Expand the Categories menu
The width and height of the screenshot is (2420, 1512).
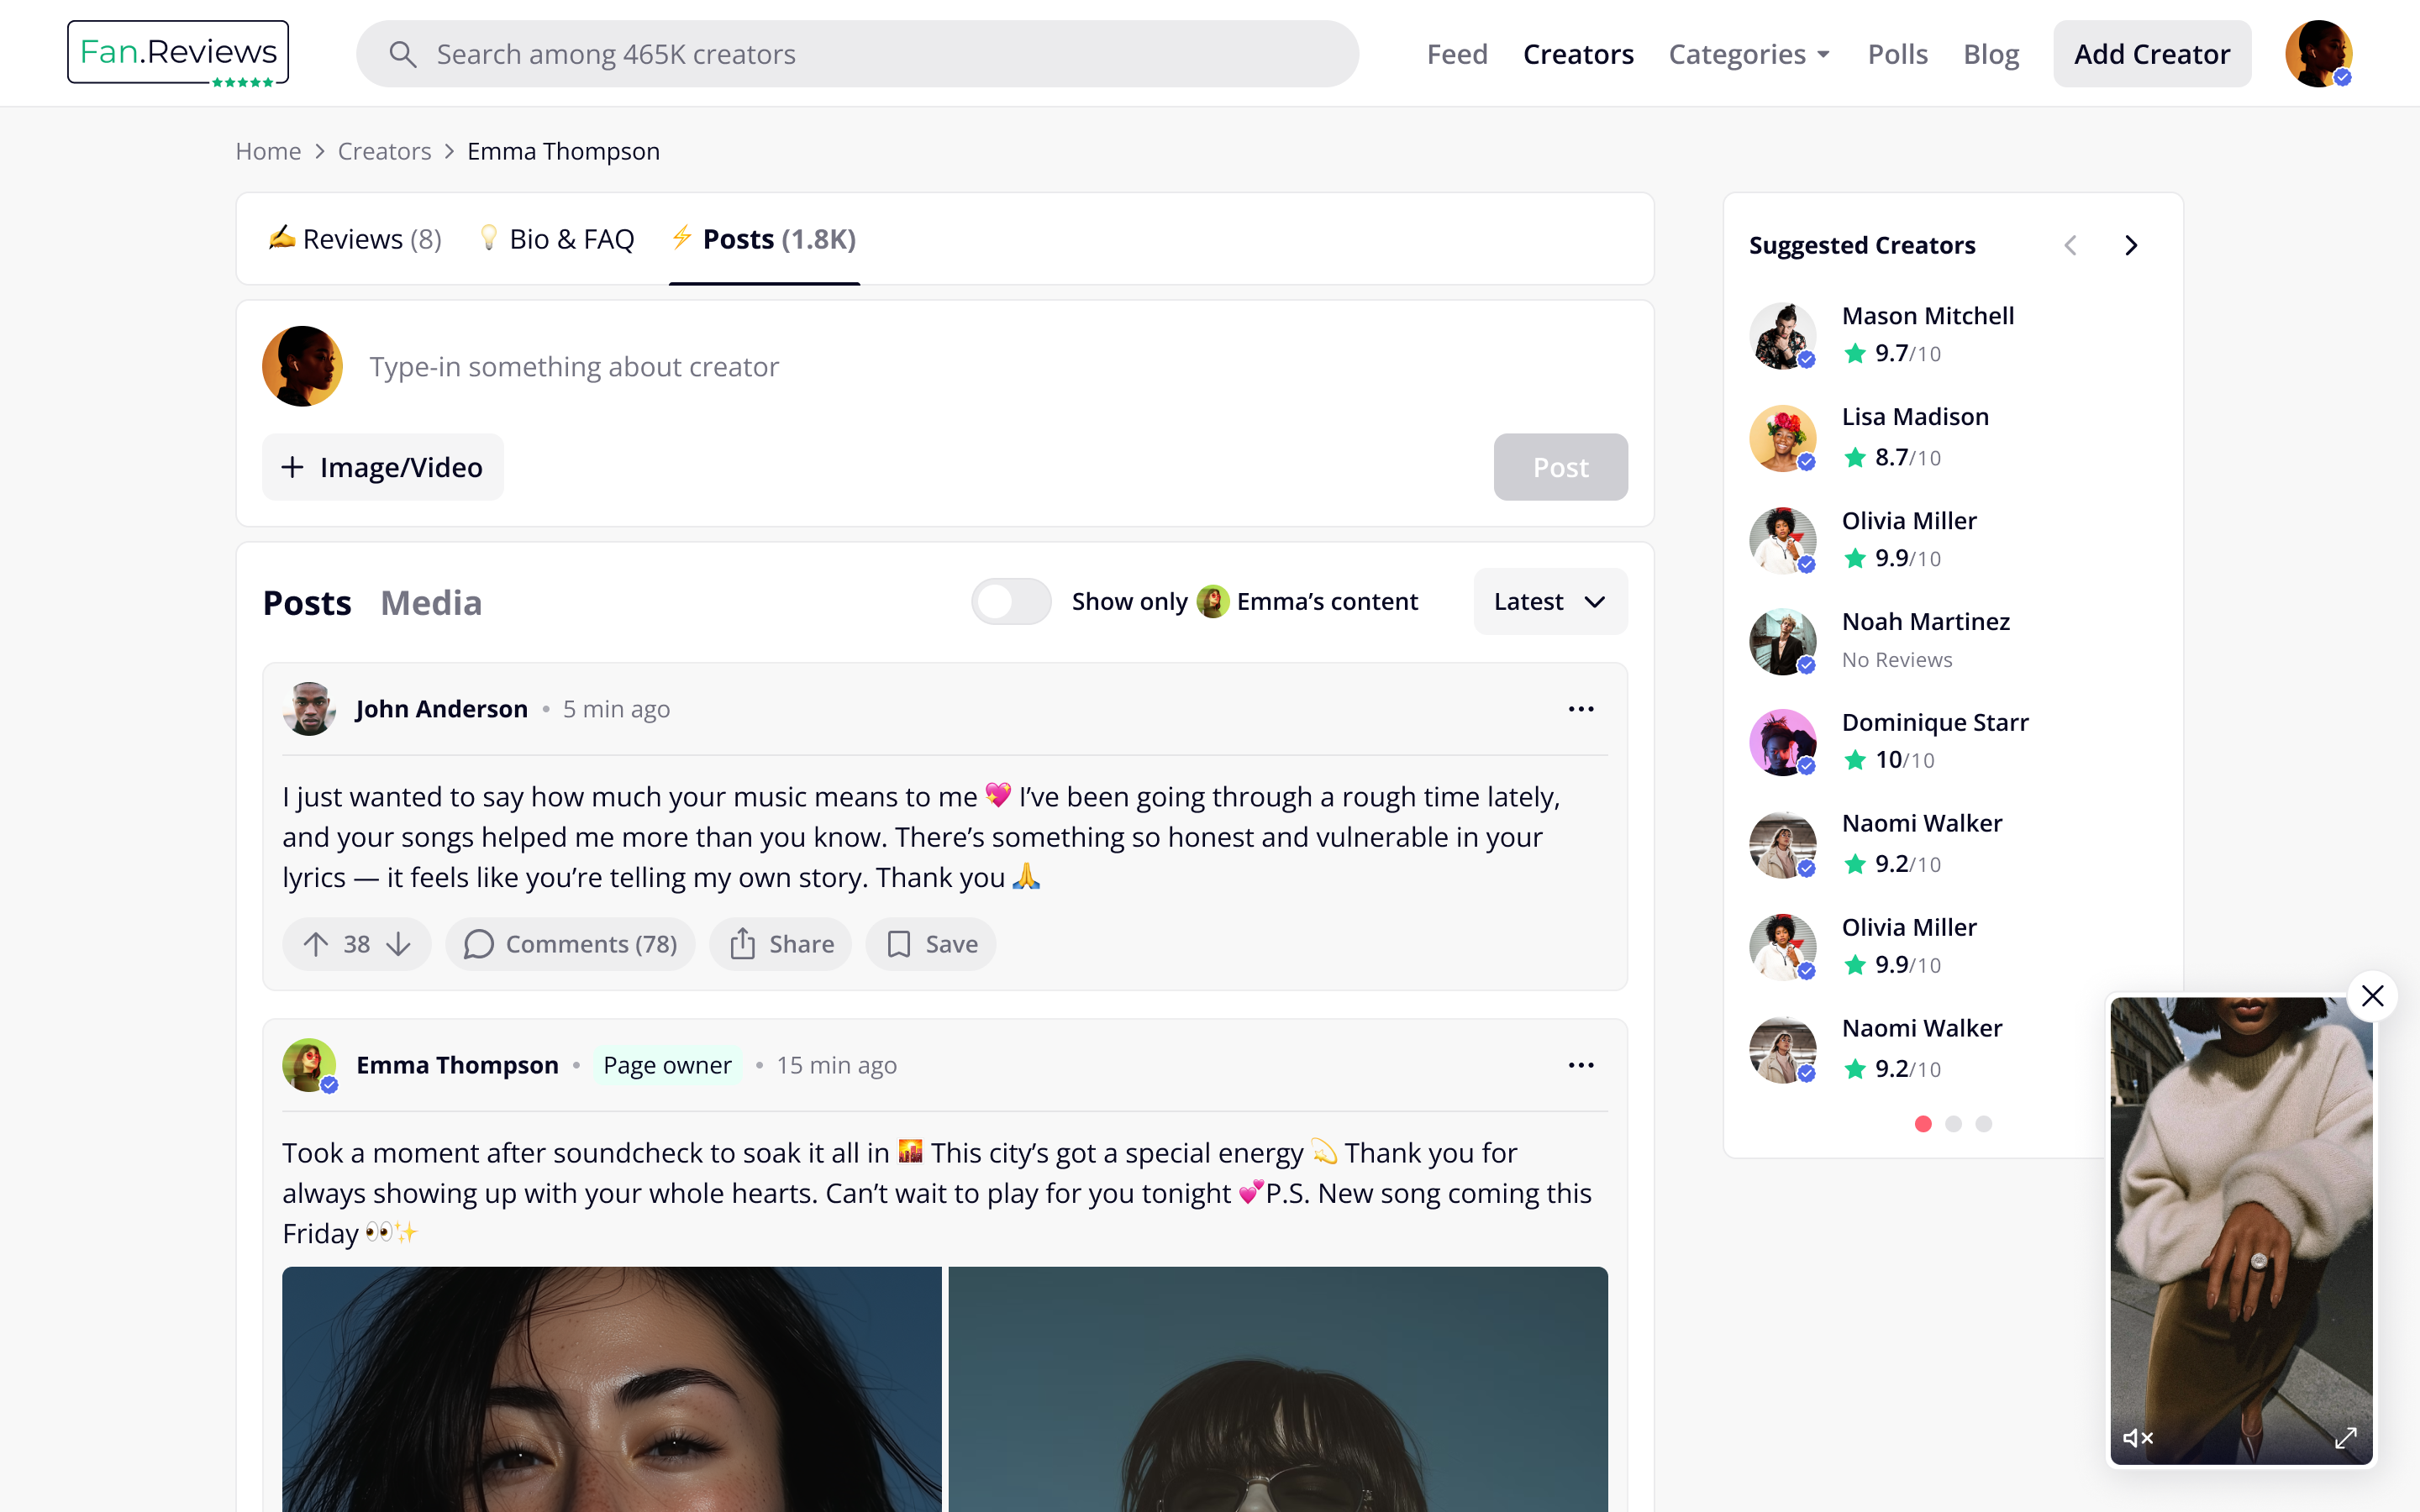[1749, 54]
